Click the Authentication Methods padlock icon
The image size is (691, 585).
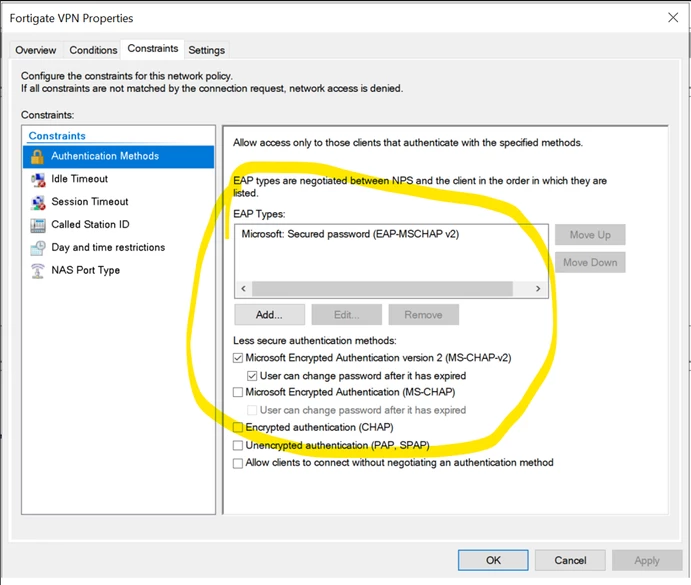click(37, 156)
